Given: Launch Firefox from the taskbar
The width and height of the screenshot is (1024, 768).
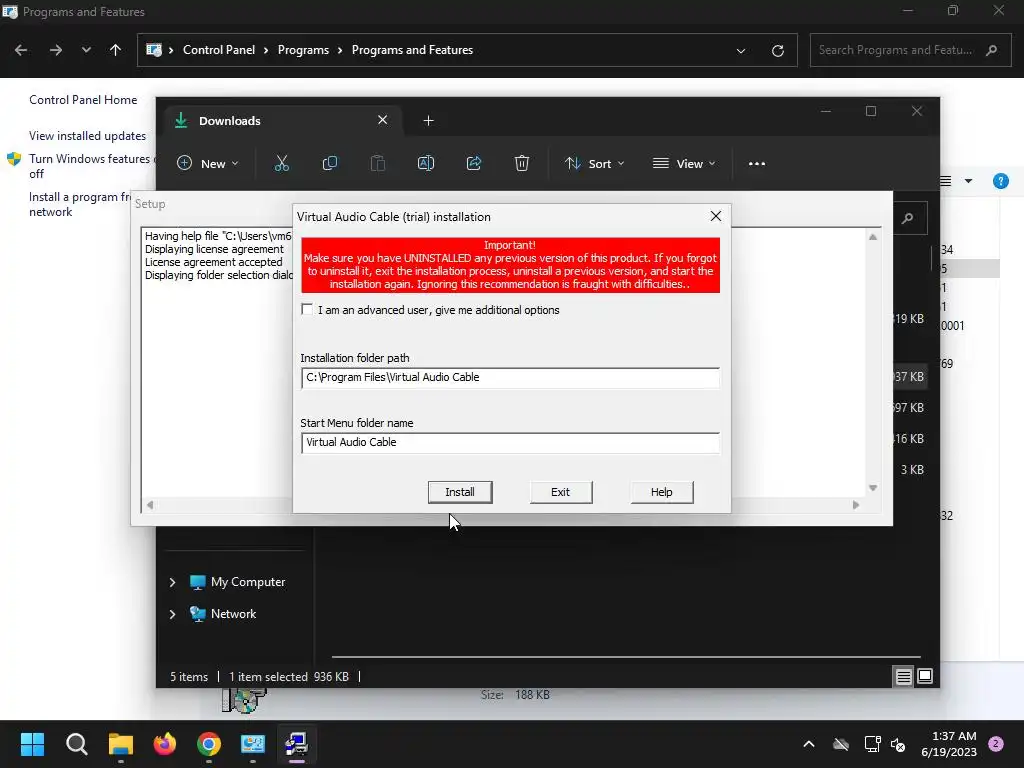Looking at the screenshot, I should [165, 744].
